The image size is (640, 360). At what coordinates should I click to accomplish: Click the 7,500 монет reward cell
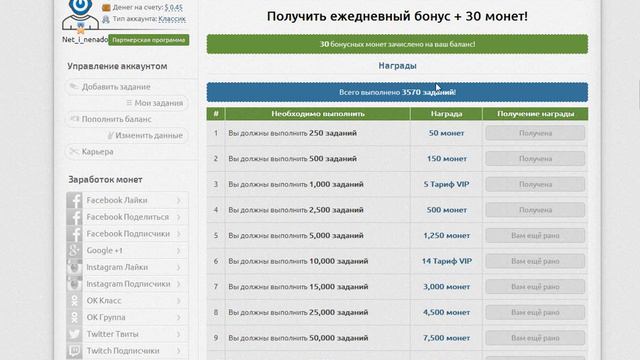(446, 338)
